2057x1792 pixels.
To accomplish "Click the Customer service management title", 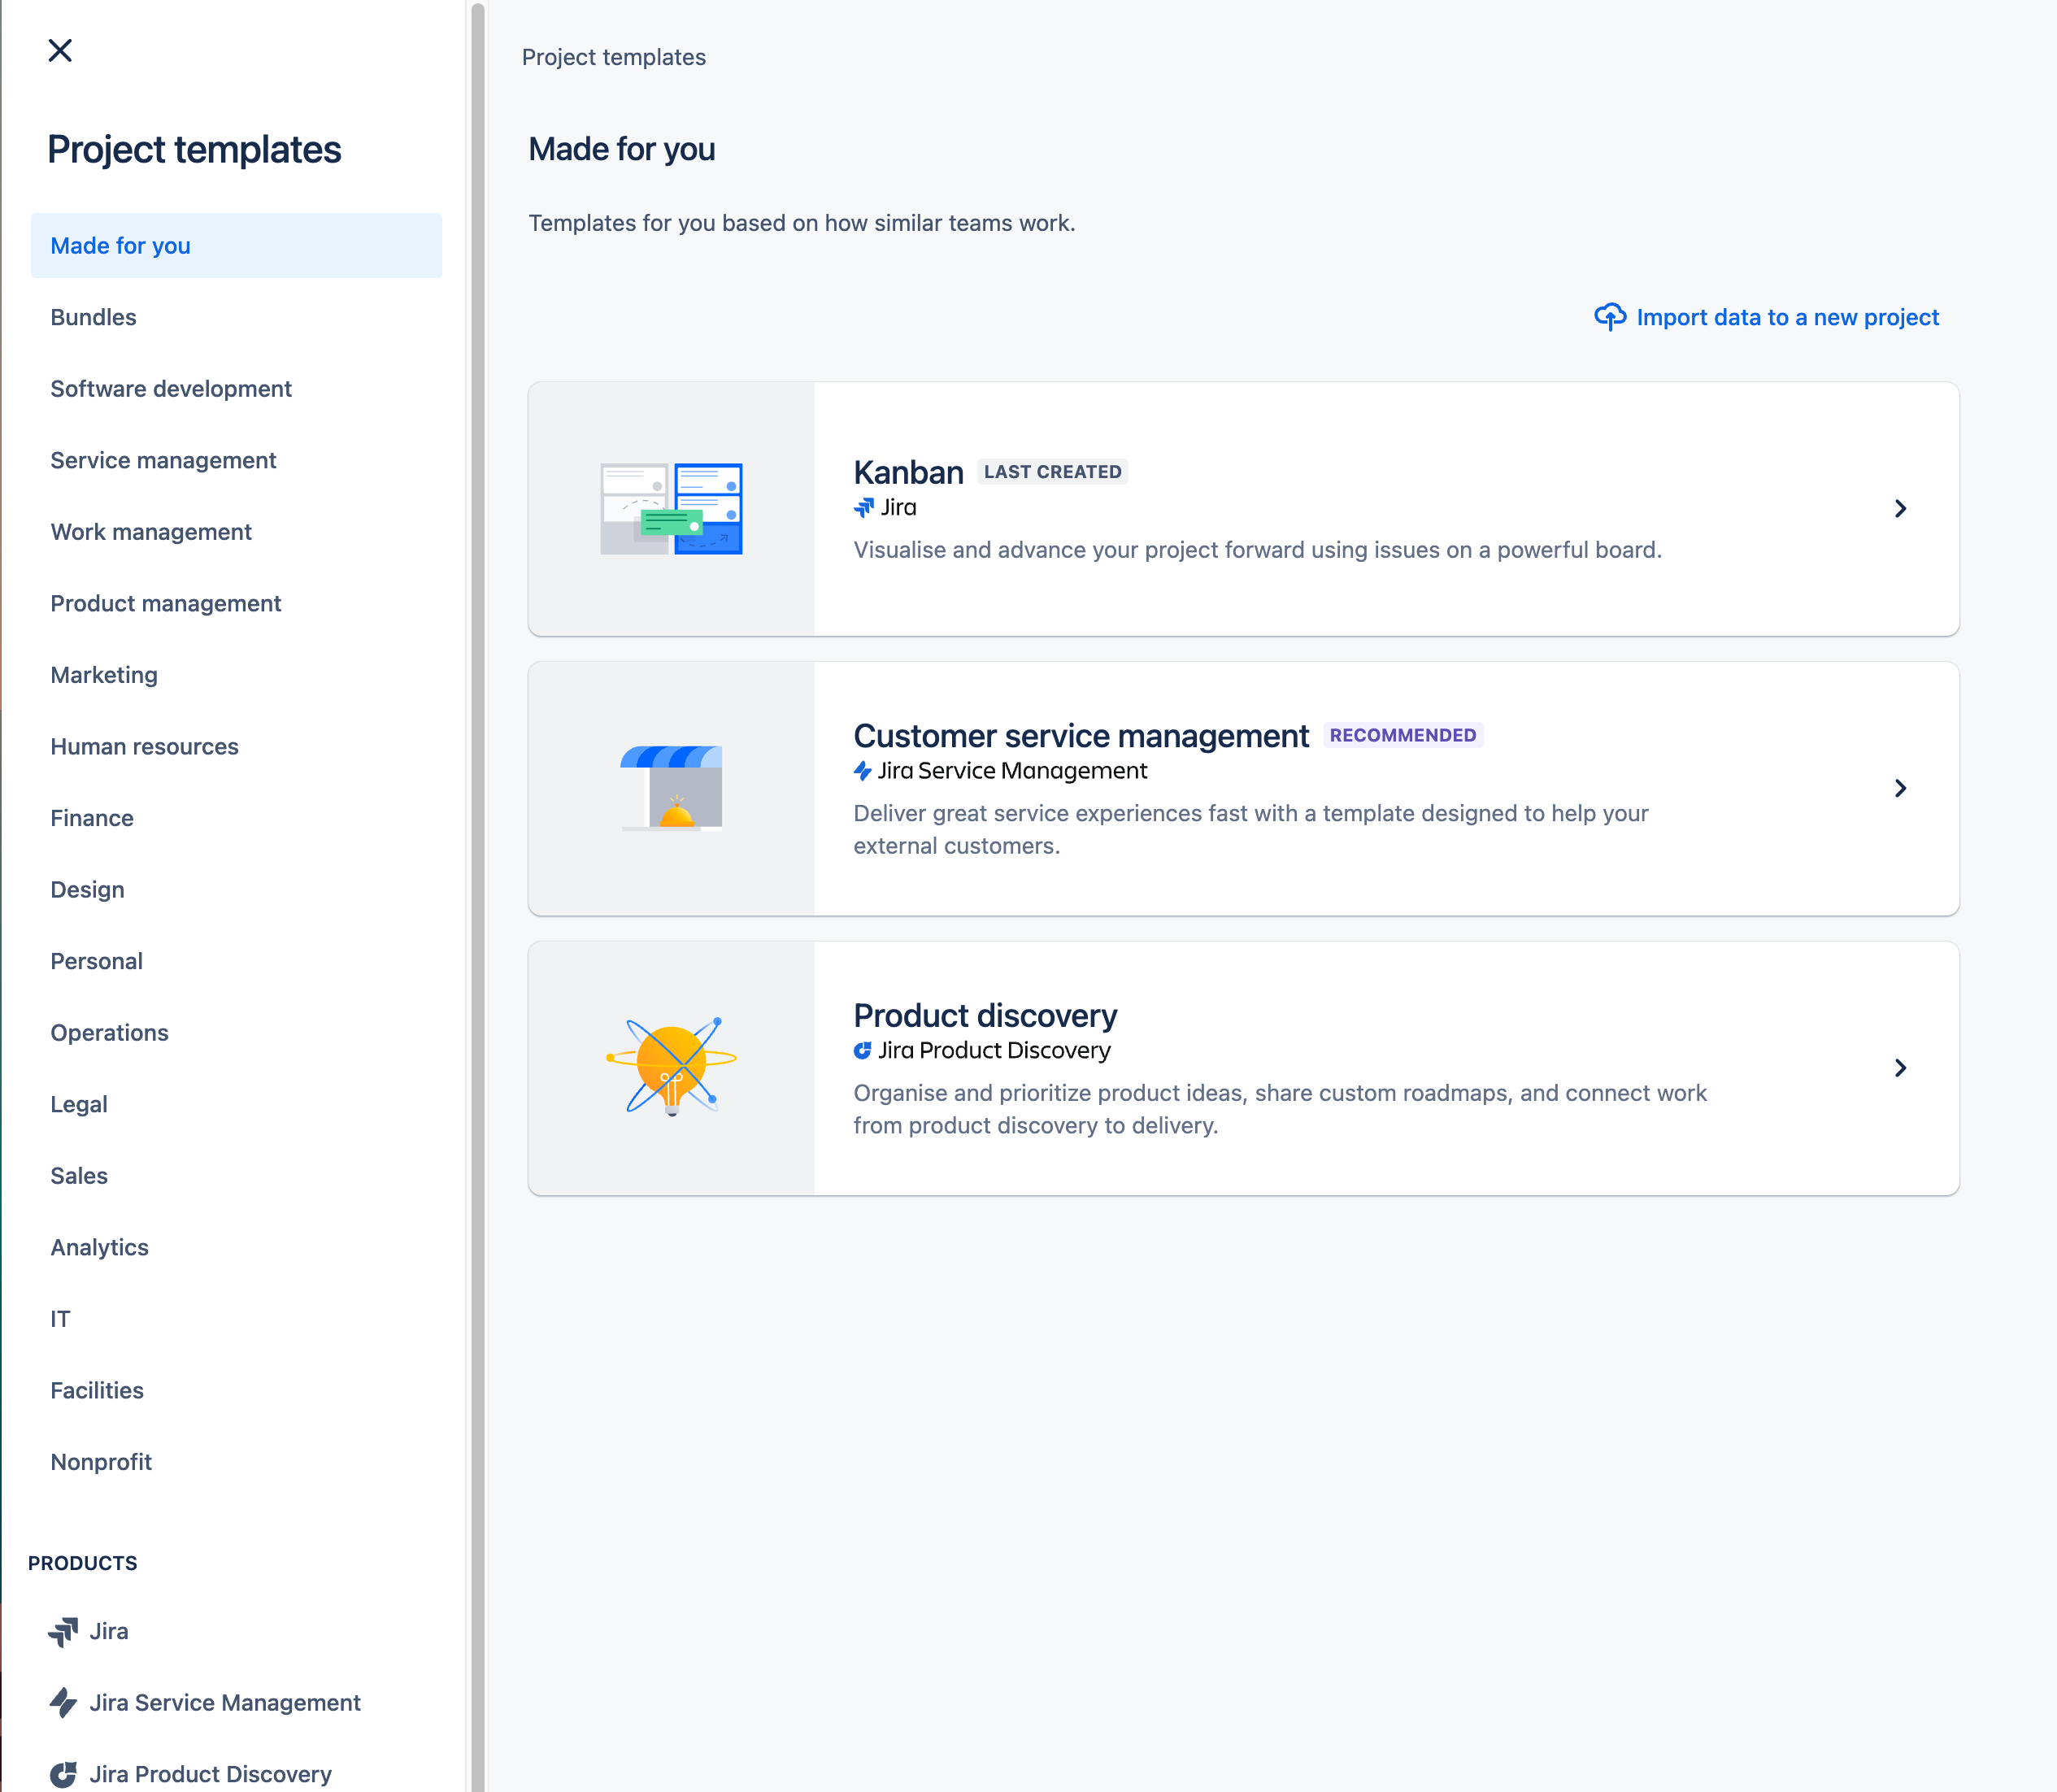I will click(1081, 735).
